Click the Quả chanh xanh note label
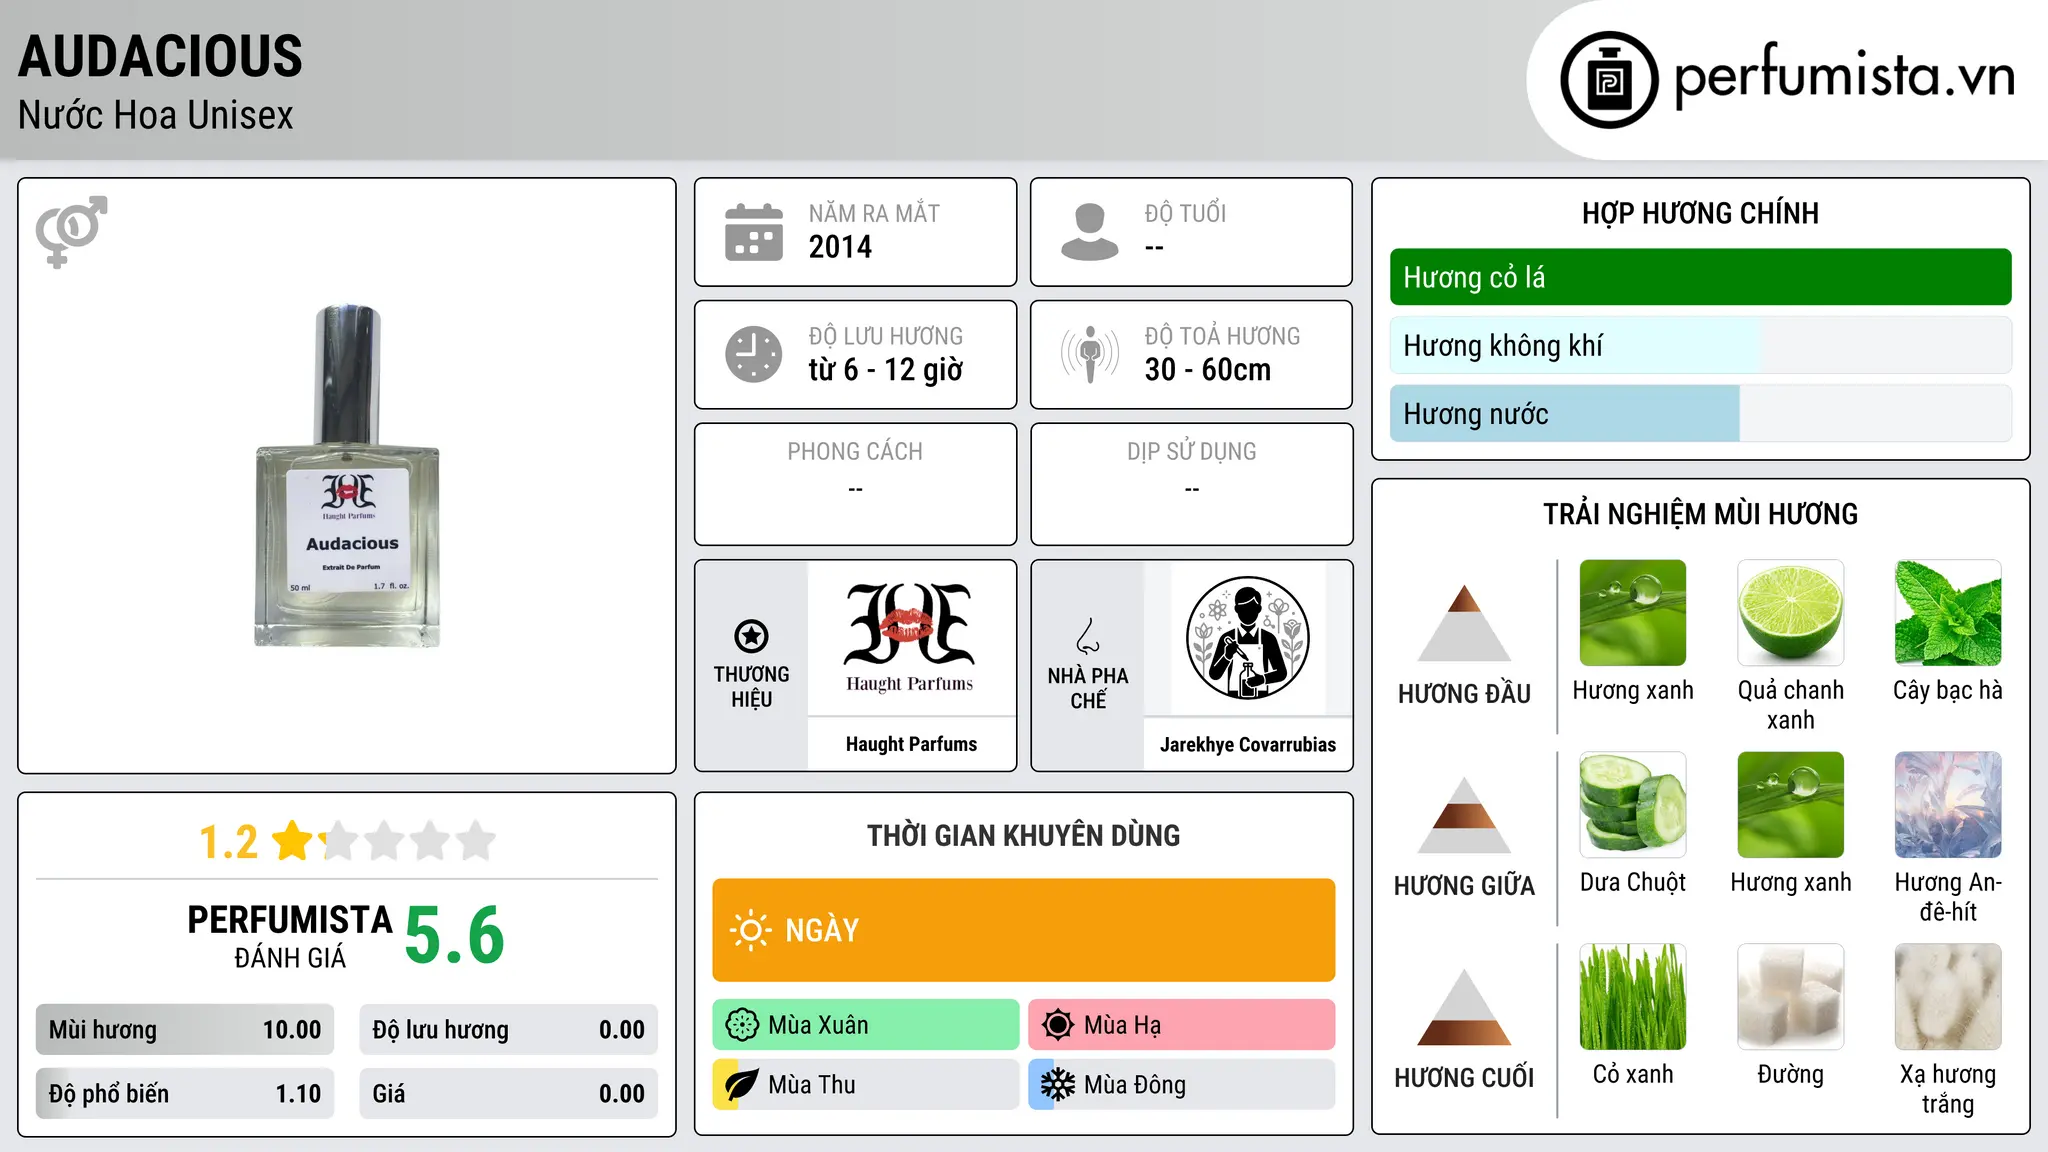 (x=1790, y=705)
